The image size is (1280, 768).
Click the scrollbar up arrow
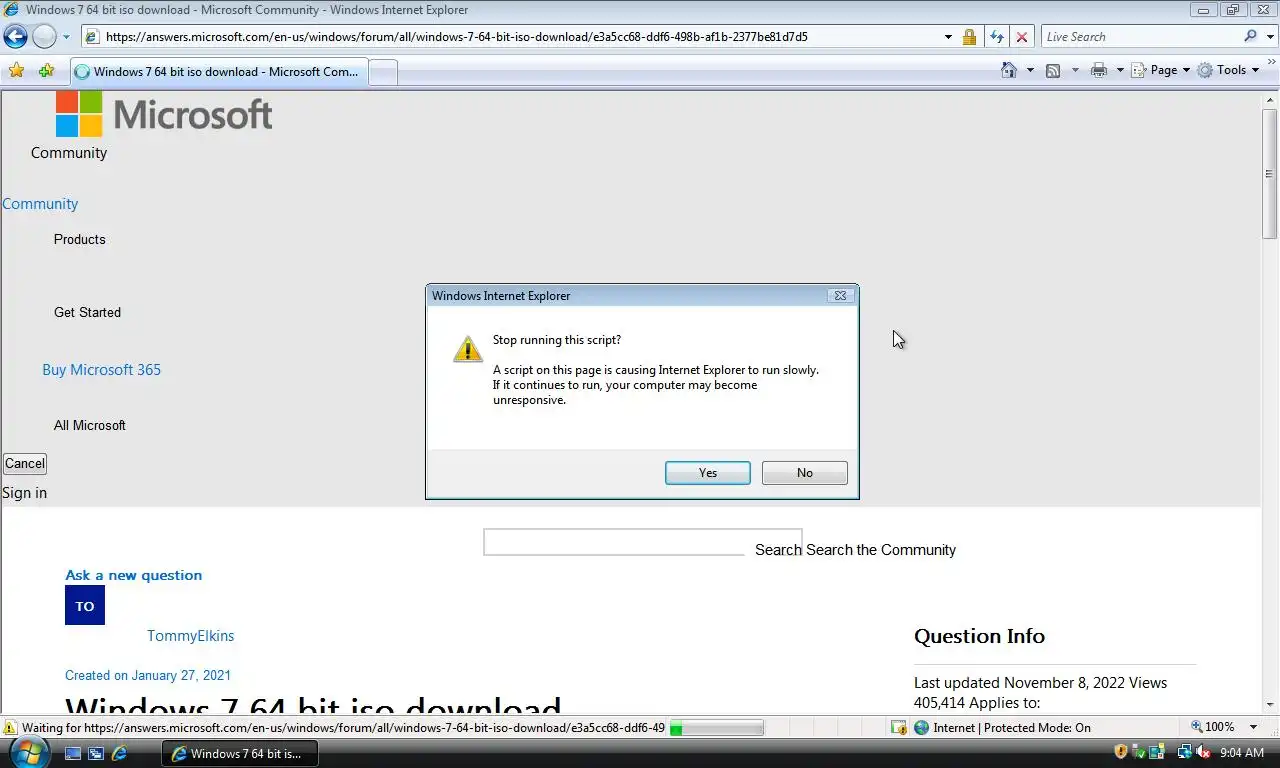1270,99
